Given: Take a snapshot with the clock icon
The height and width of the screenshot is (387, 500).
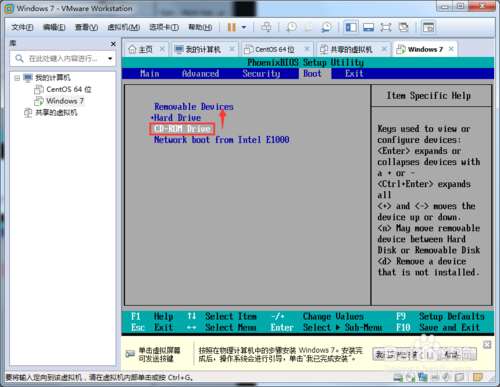Looking at the screenshot, I should pyautogui.click(x=292, y=27).
